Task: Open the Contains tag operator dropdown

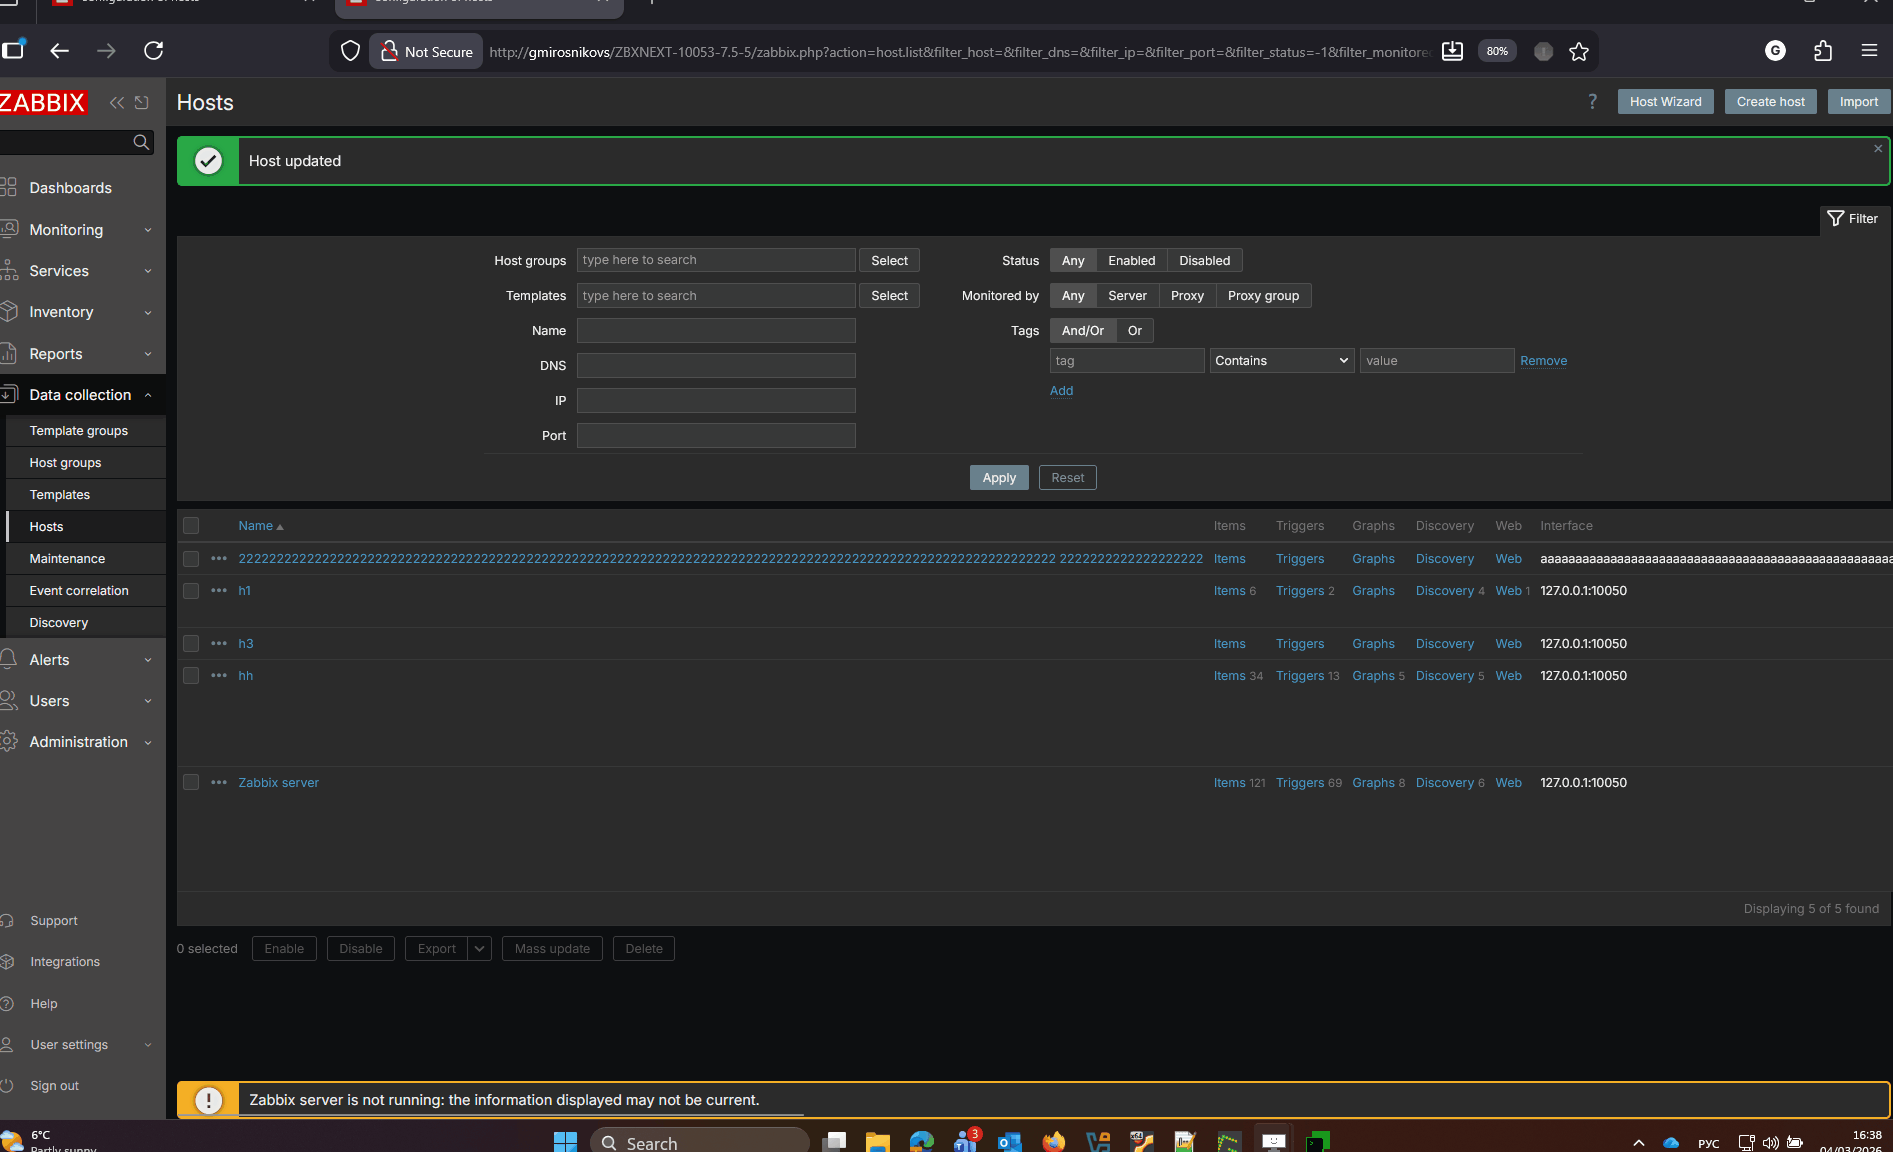Action: 1281,361
